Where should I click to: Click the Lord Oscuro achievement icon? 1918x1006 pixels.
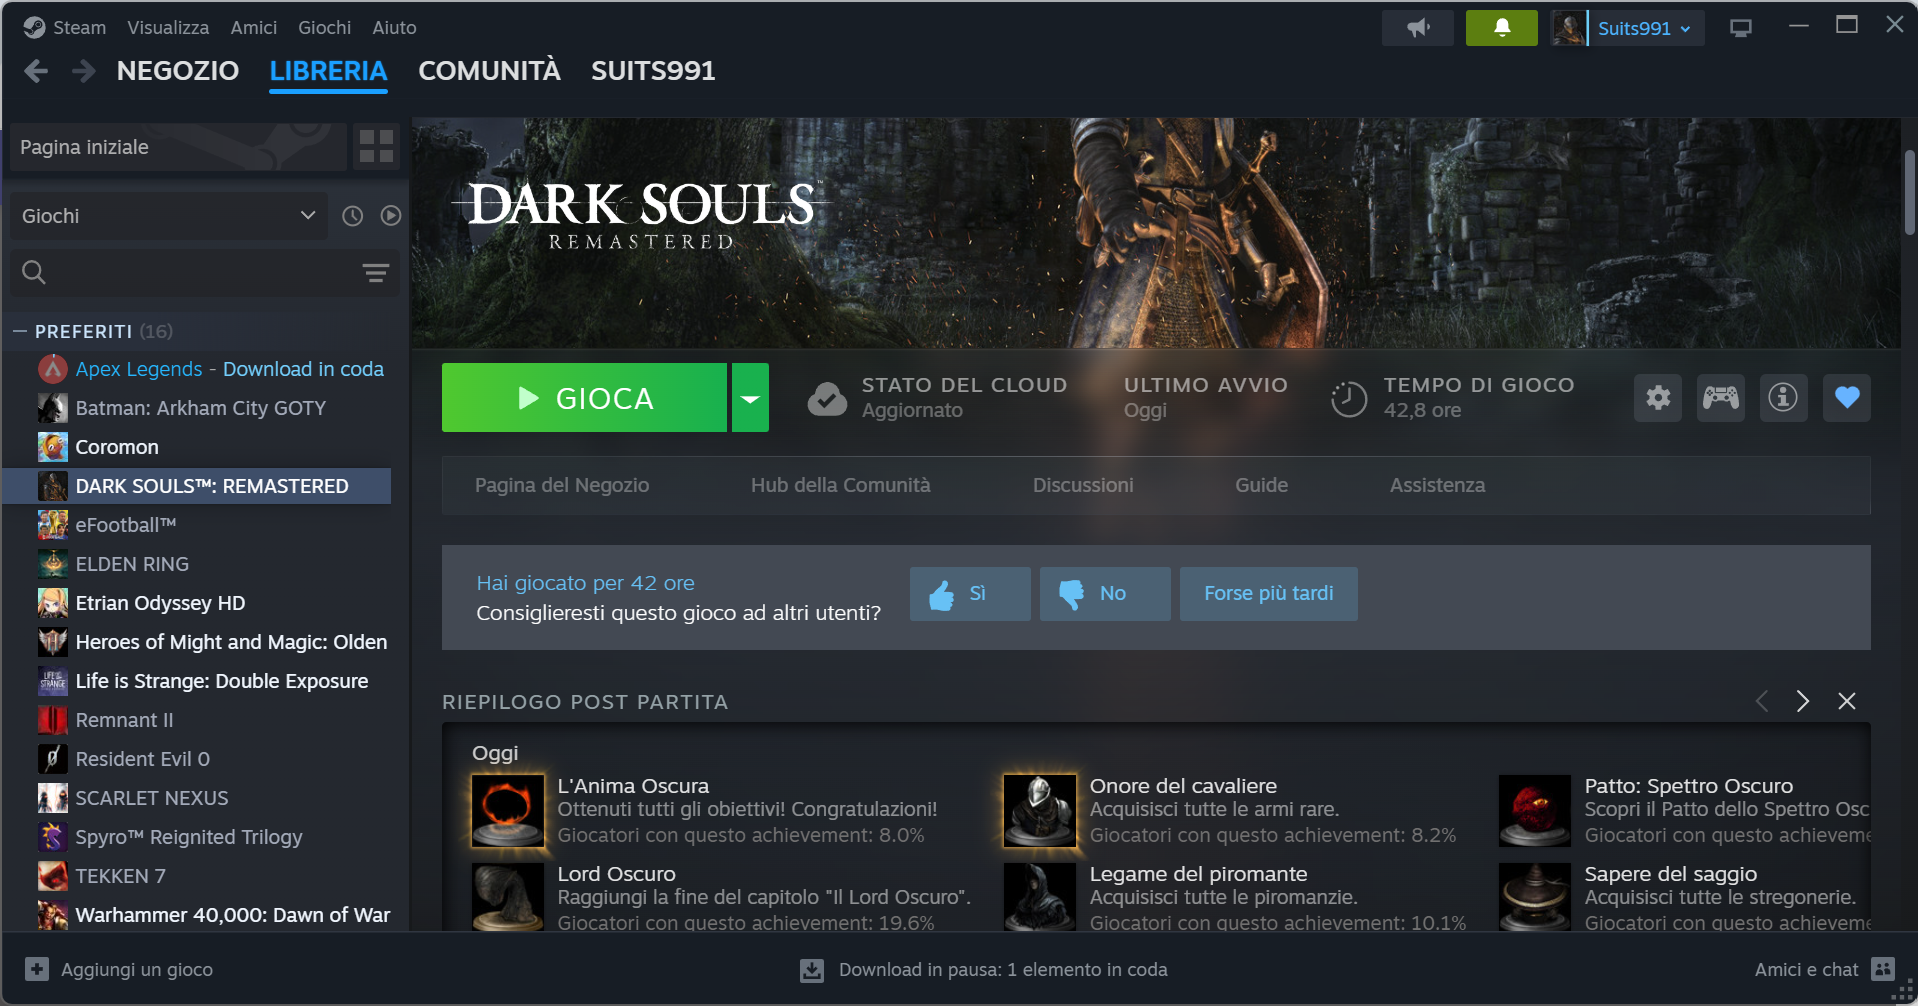pos(508,896)
